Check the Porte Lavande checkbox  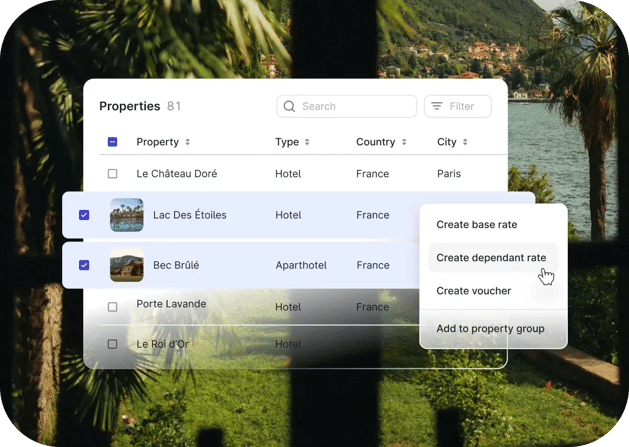[x=112, y=306]
